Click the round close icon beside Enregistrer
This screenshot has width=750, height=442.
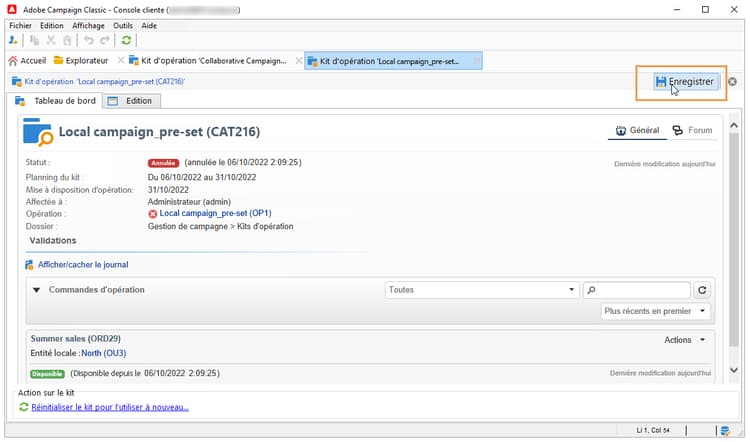pyautogui.click(x=732, y=82)
